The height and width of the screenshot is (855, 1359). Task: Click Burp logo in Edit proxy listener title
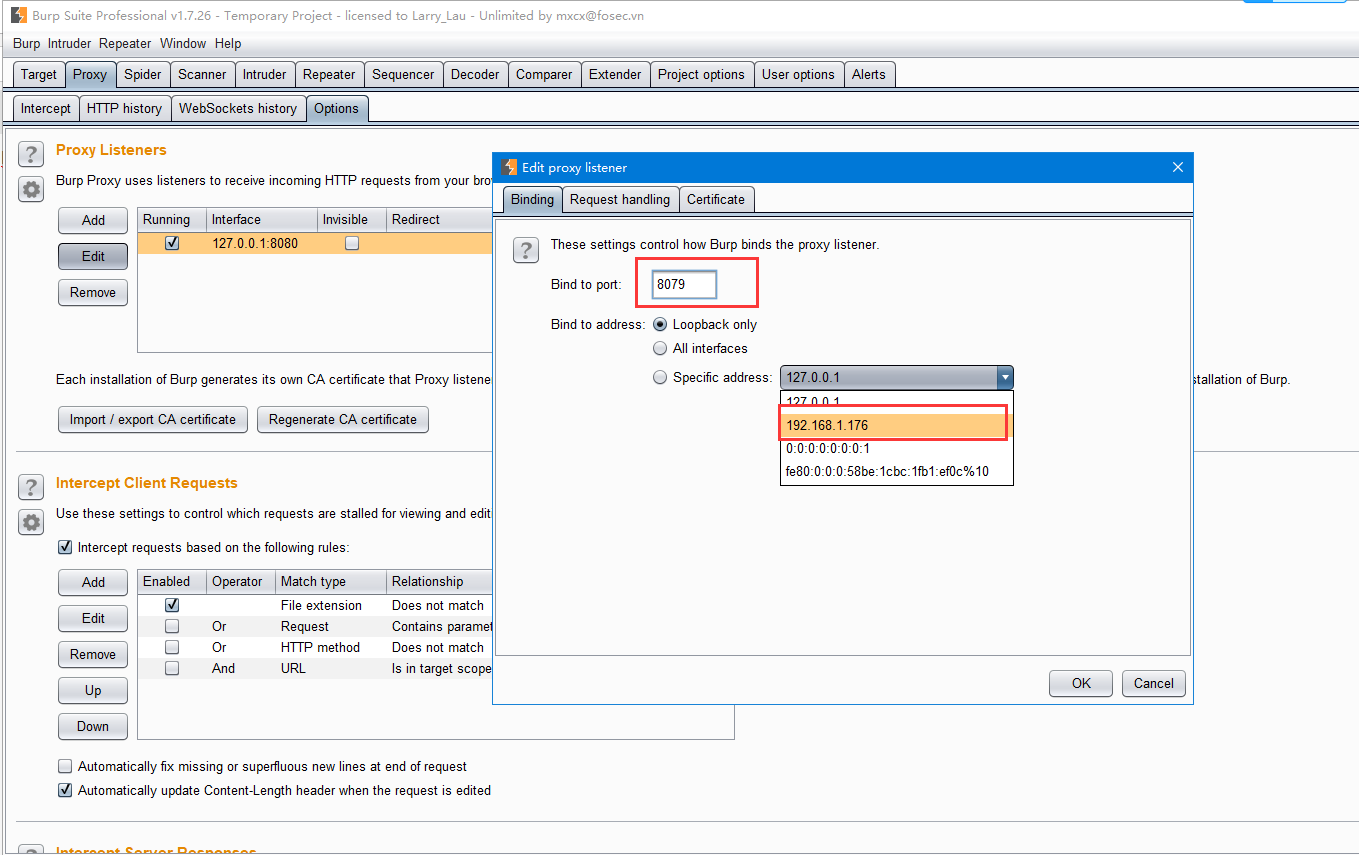click(510, 167)
